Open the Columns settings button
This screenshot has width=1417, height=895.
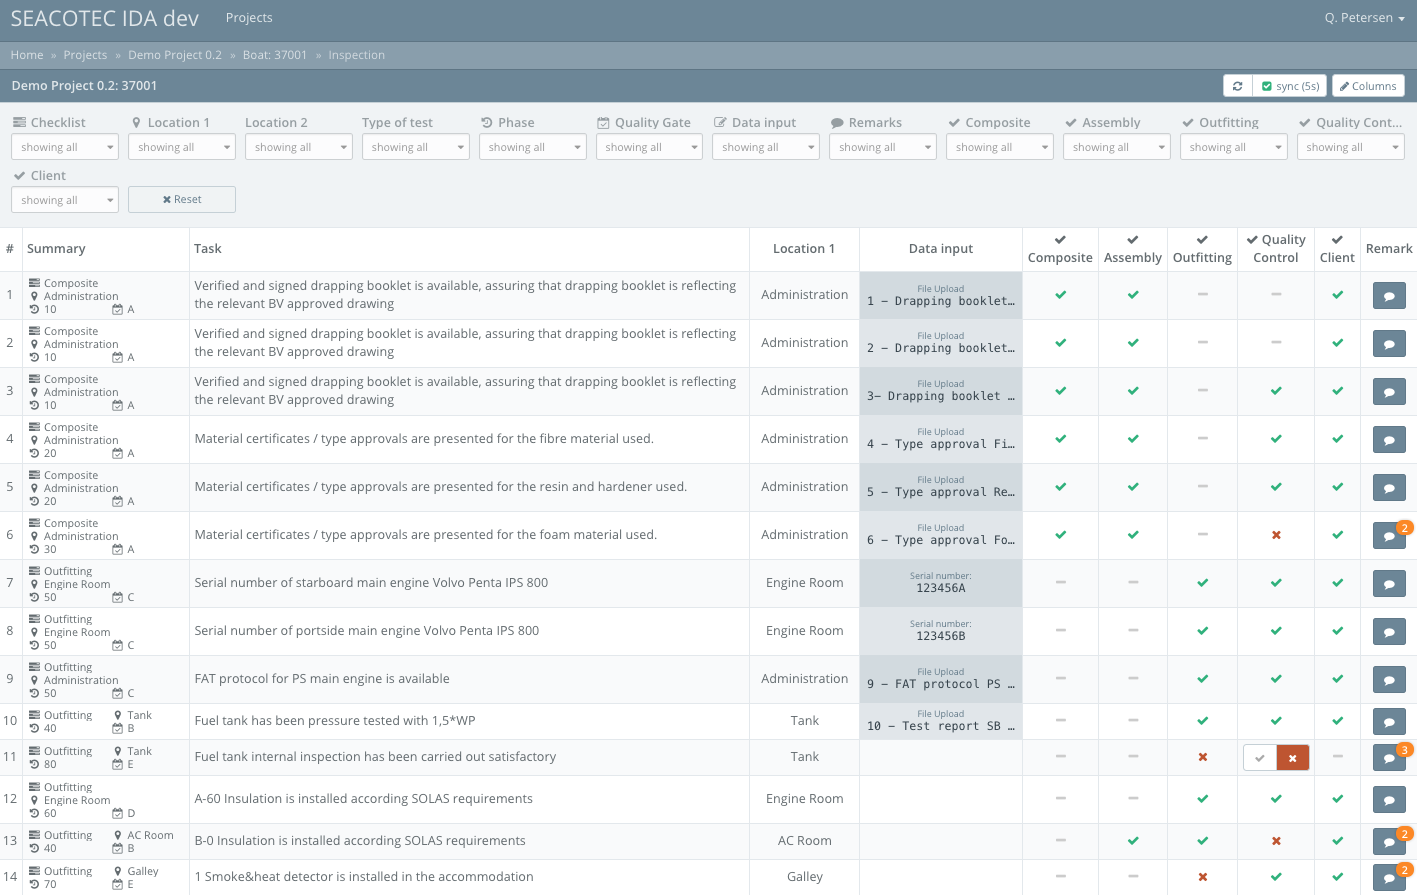pyautogui.click(x=1368, y=86)
